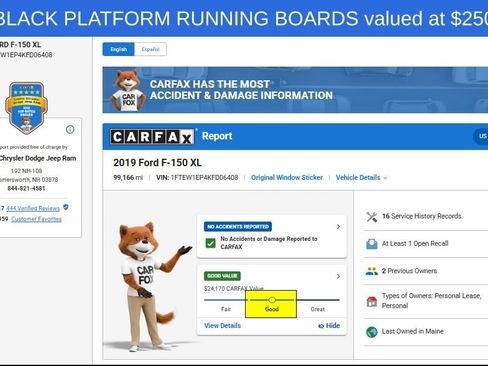The height and width of the screenshot is (366, 488).
Task: Click the 'Fair' label on value scale
Action: tap(226, 309)
